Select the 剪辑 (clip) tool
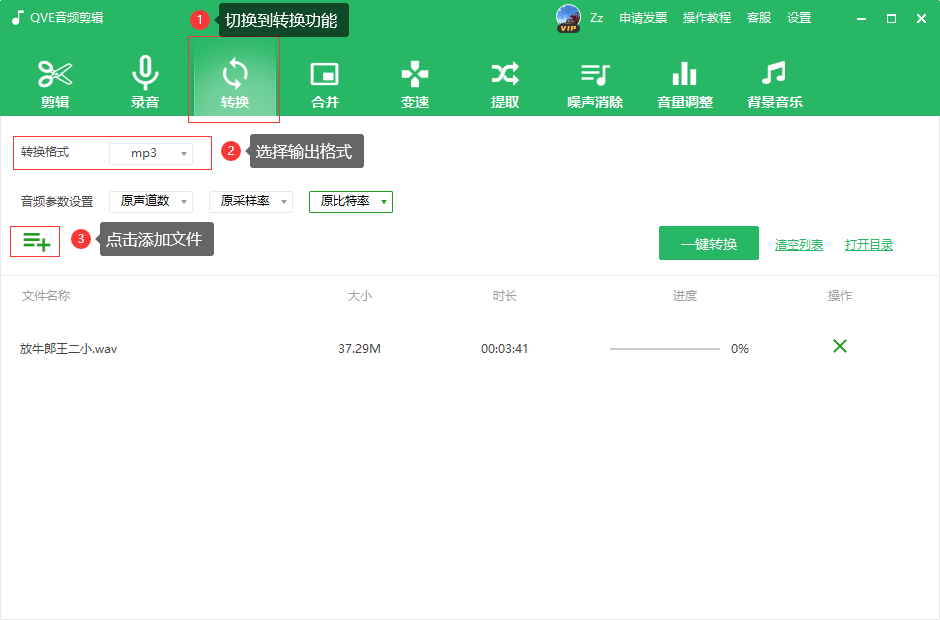The width and height of the screenshot is (940, 620). [55, 80]
